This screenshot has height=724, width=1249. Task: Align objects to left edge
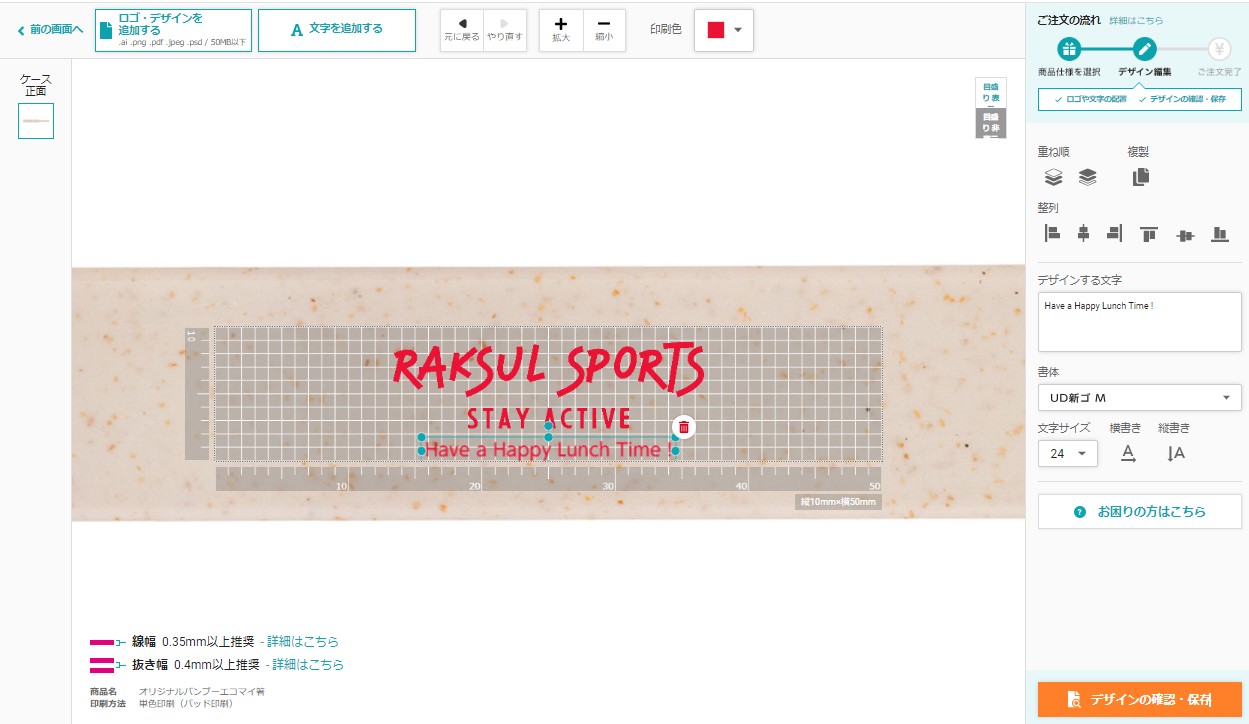point(1052,233)
